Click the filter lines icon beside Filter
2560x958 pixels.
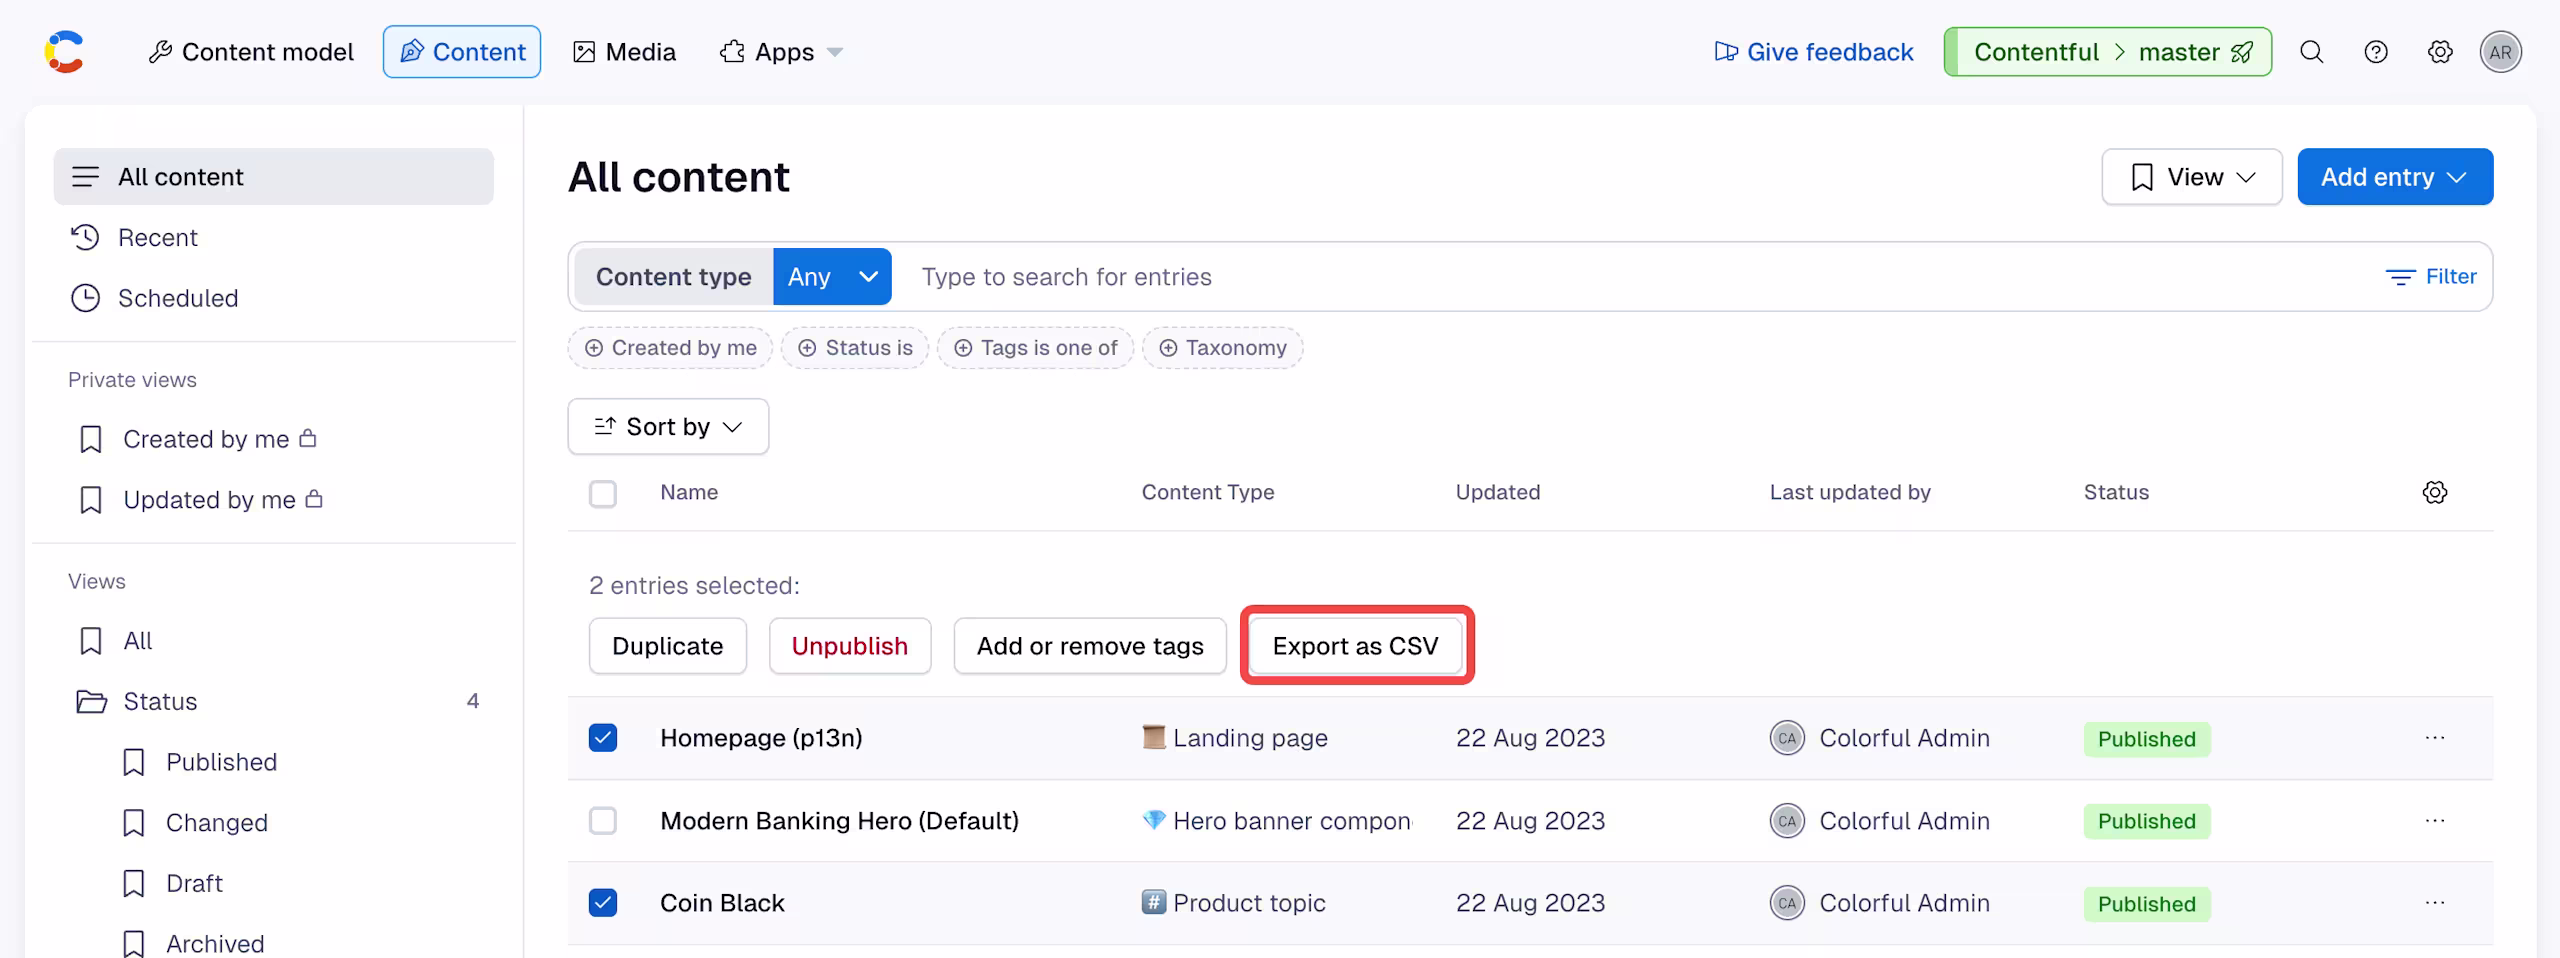pos(2400,277)
